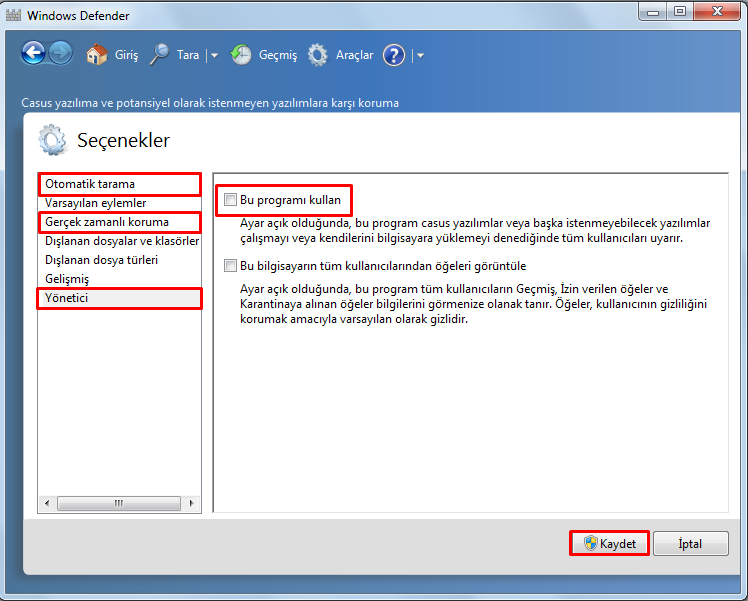Close the Windows Defender window
Viewport: 748px width, 601px height.
(717, 11)
